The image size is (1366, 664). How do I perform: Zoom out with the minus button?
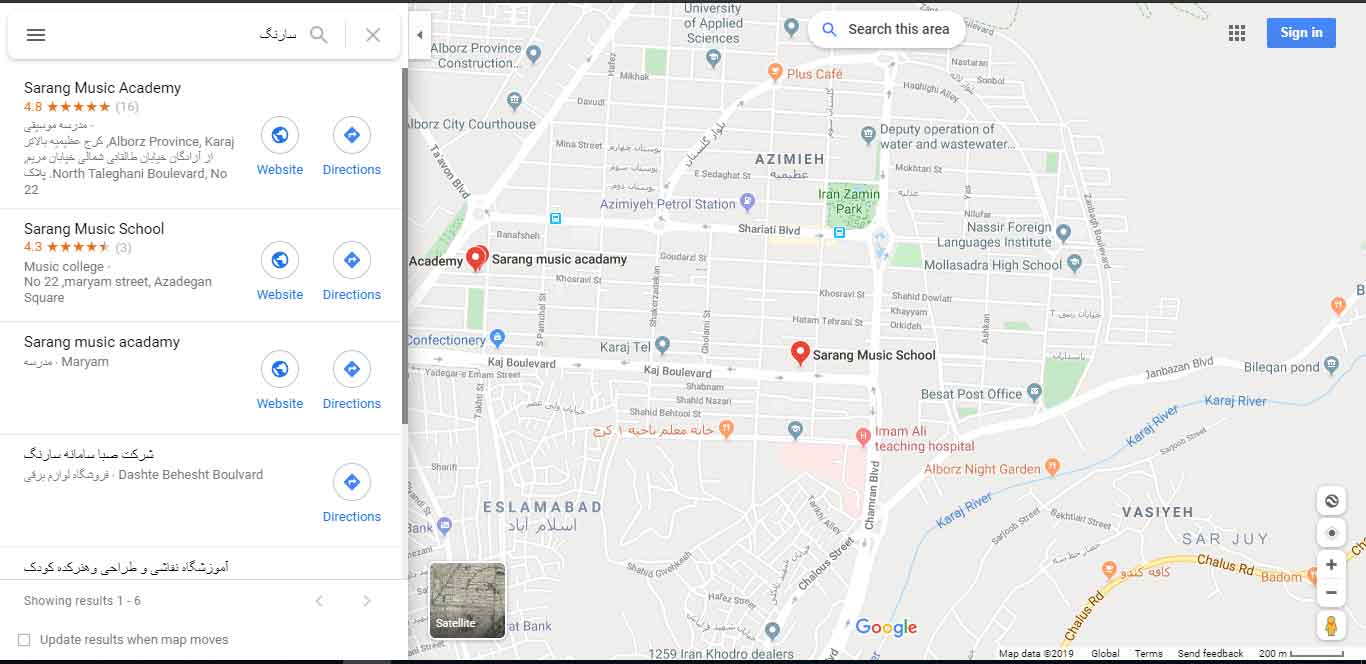[1331, 593]
